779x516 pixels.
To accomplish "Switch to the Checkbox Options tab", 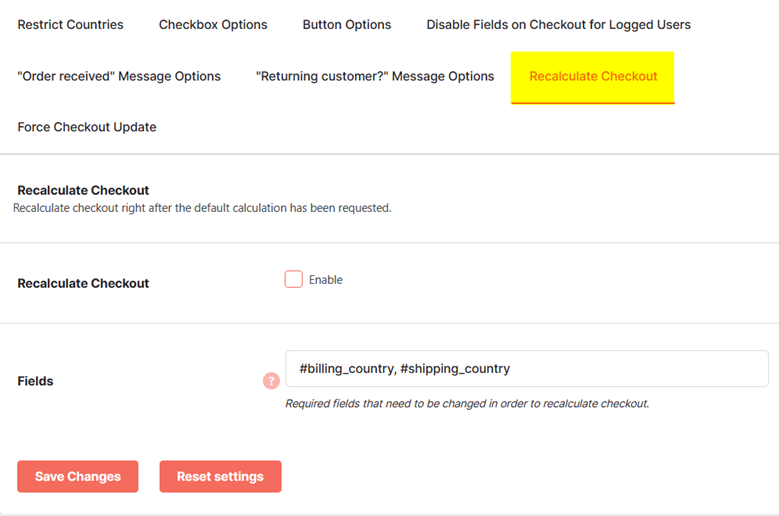I will tap(213, 24).
